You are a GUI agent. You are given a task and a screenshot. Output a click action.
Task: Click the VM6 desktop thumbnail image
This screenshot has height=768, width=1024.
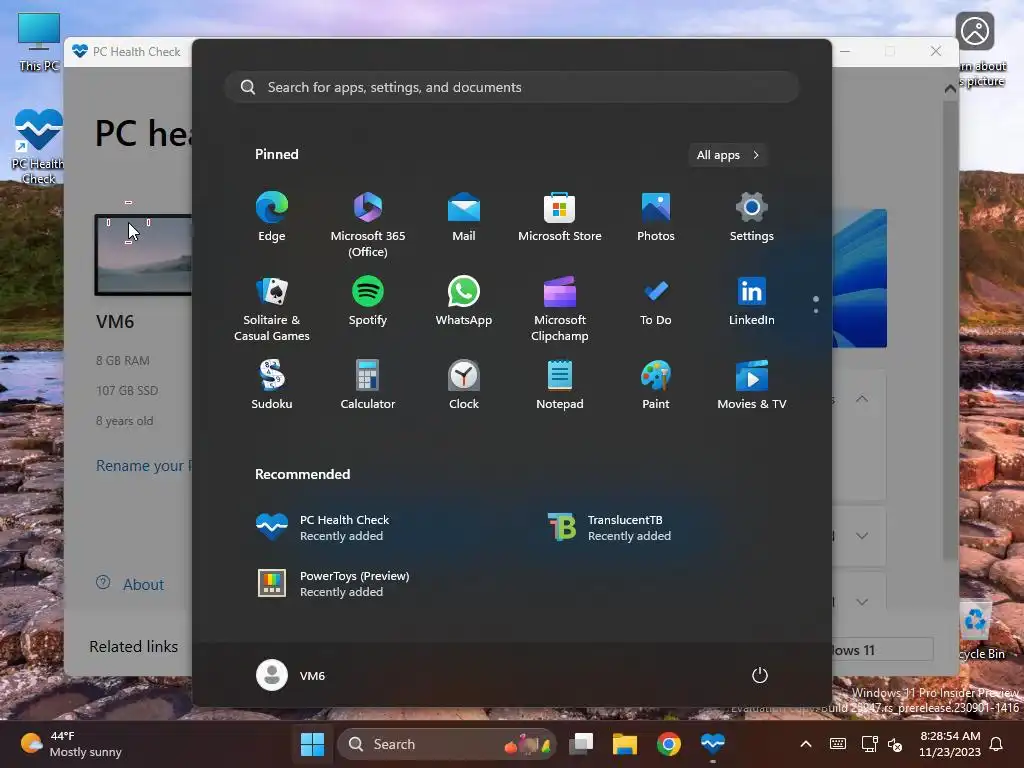pos(144,255)
